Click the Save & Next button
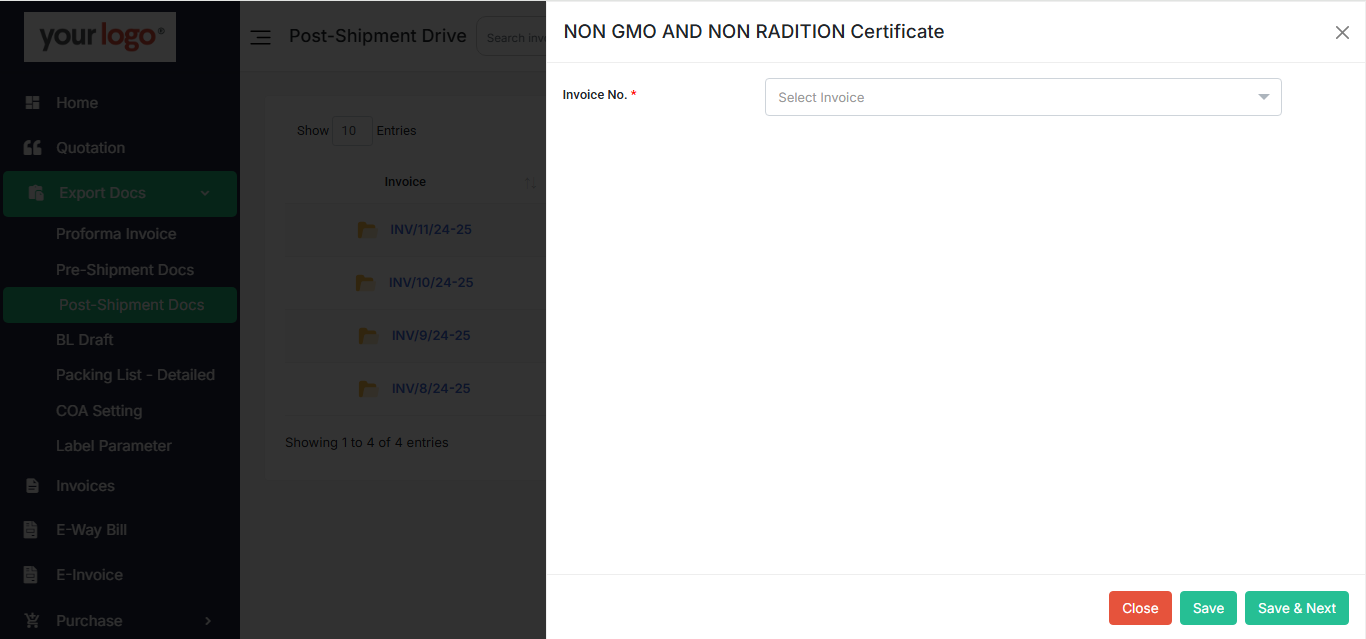This screenshot has height=639, width=1366. (x=1297, y=608)
